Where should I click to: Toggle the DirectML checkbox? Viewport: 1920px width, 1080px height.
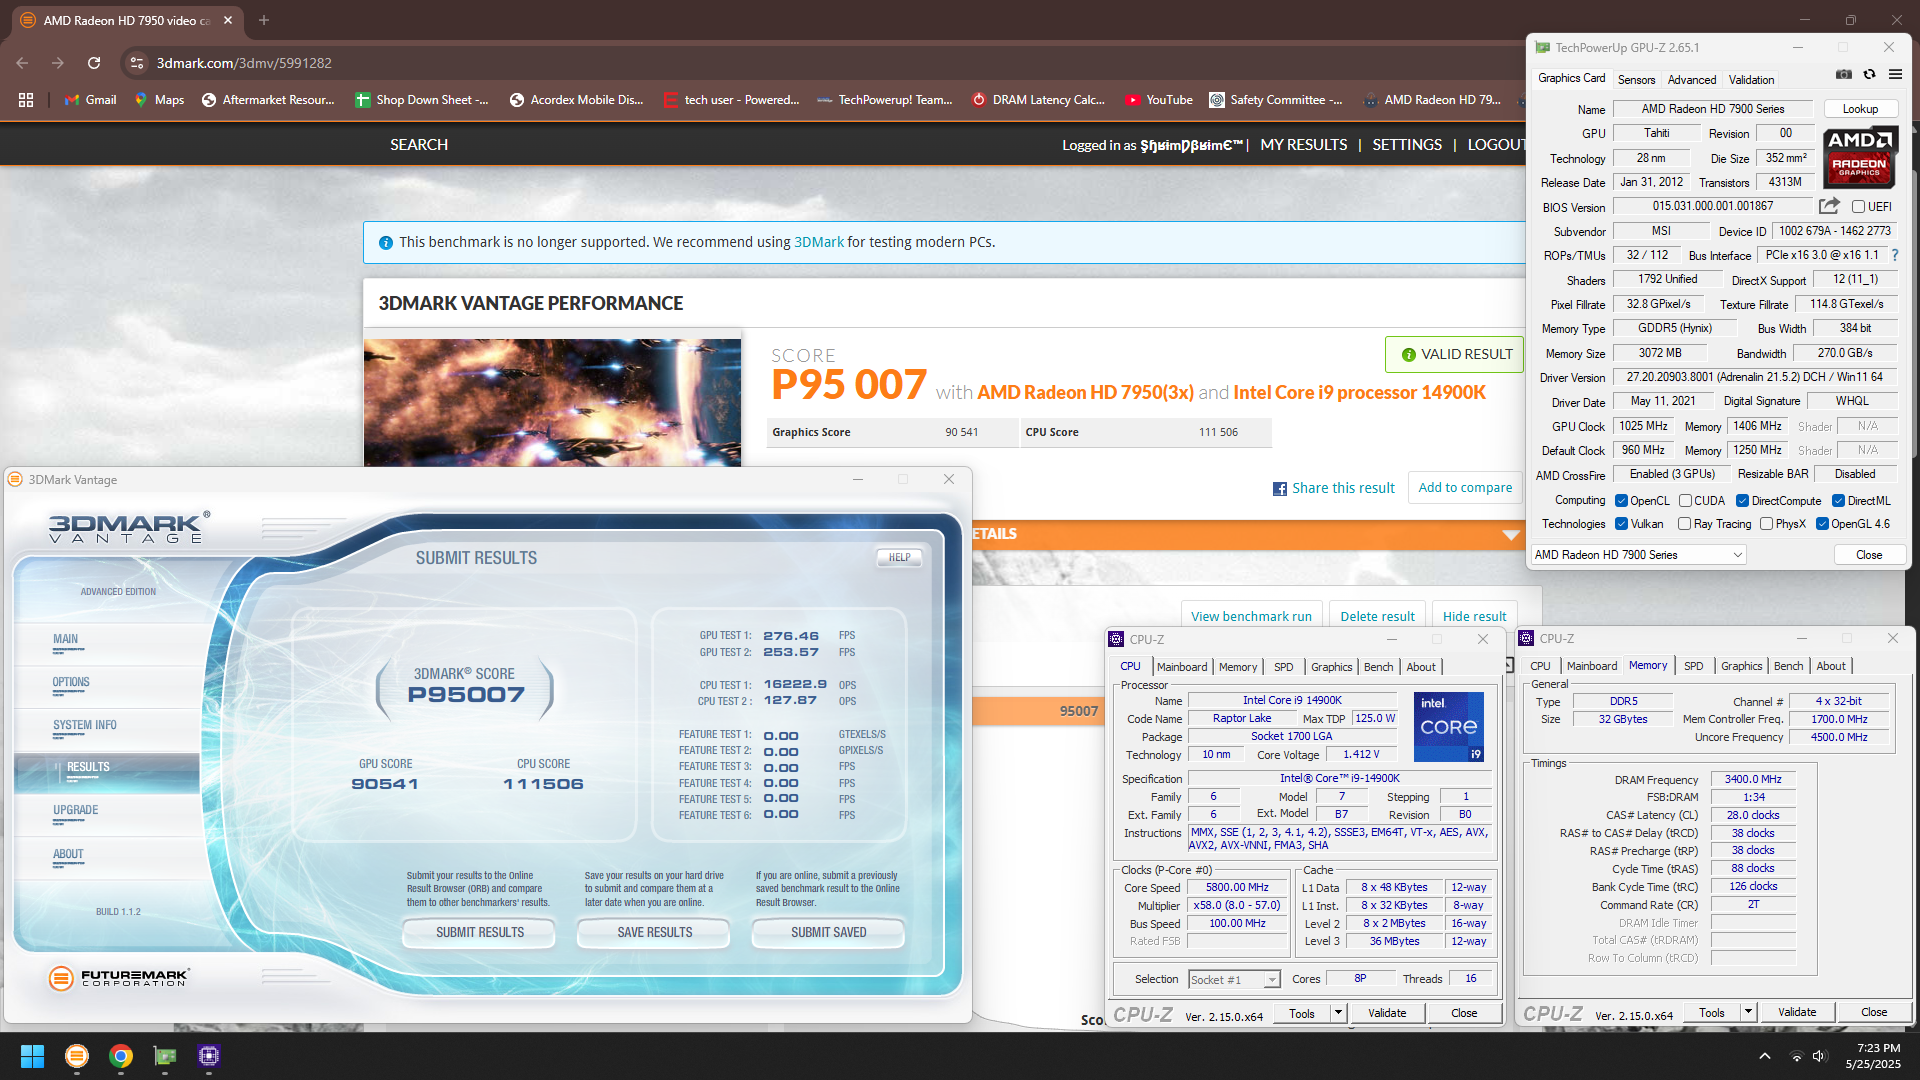point(1838,501)
